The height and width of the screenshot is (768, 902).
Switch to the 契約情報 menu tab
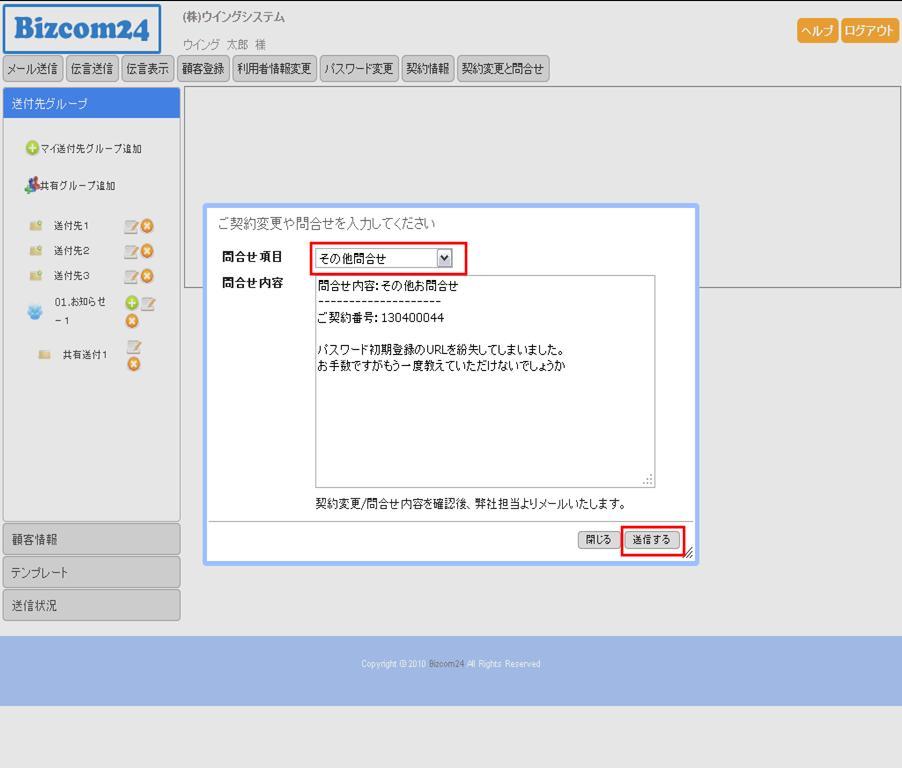tap(427, 69)
